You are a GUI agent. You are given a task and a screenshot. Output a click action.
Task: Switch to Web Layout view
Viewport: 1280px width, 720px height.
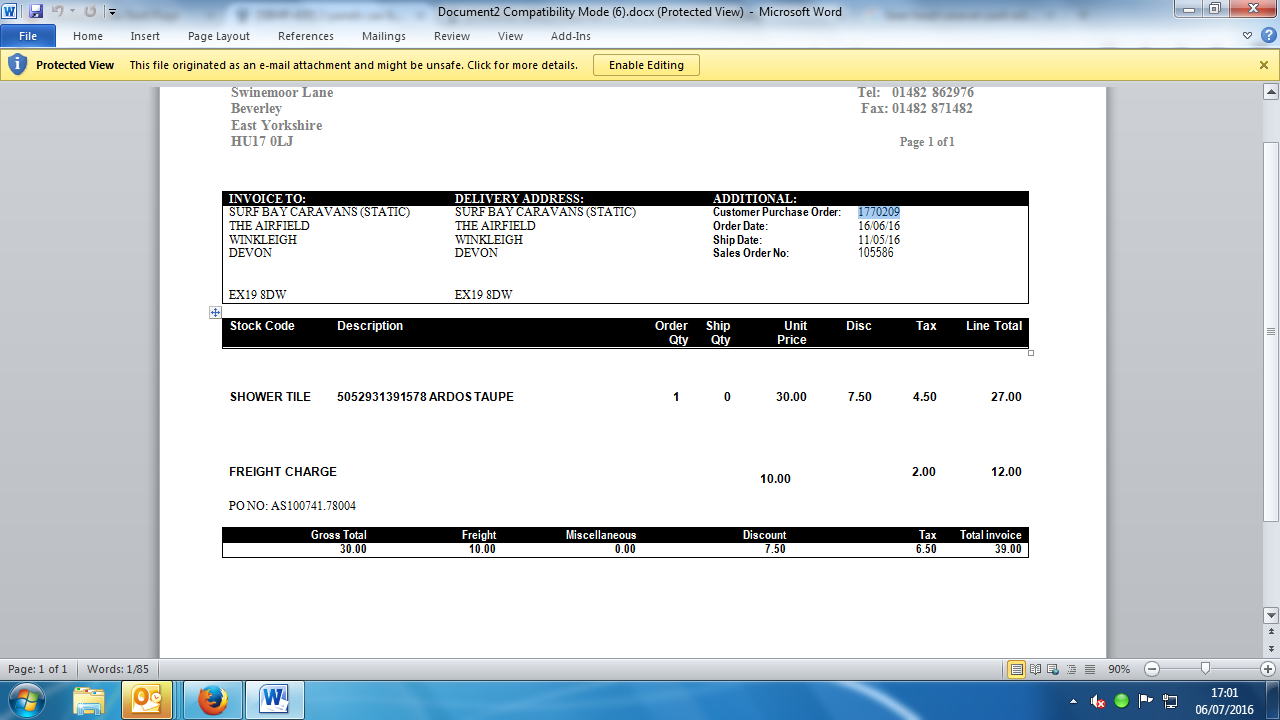point(1052,669)
